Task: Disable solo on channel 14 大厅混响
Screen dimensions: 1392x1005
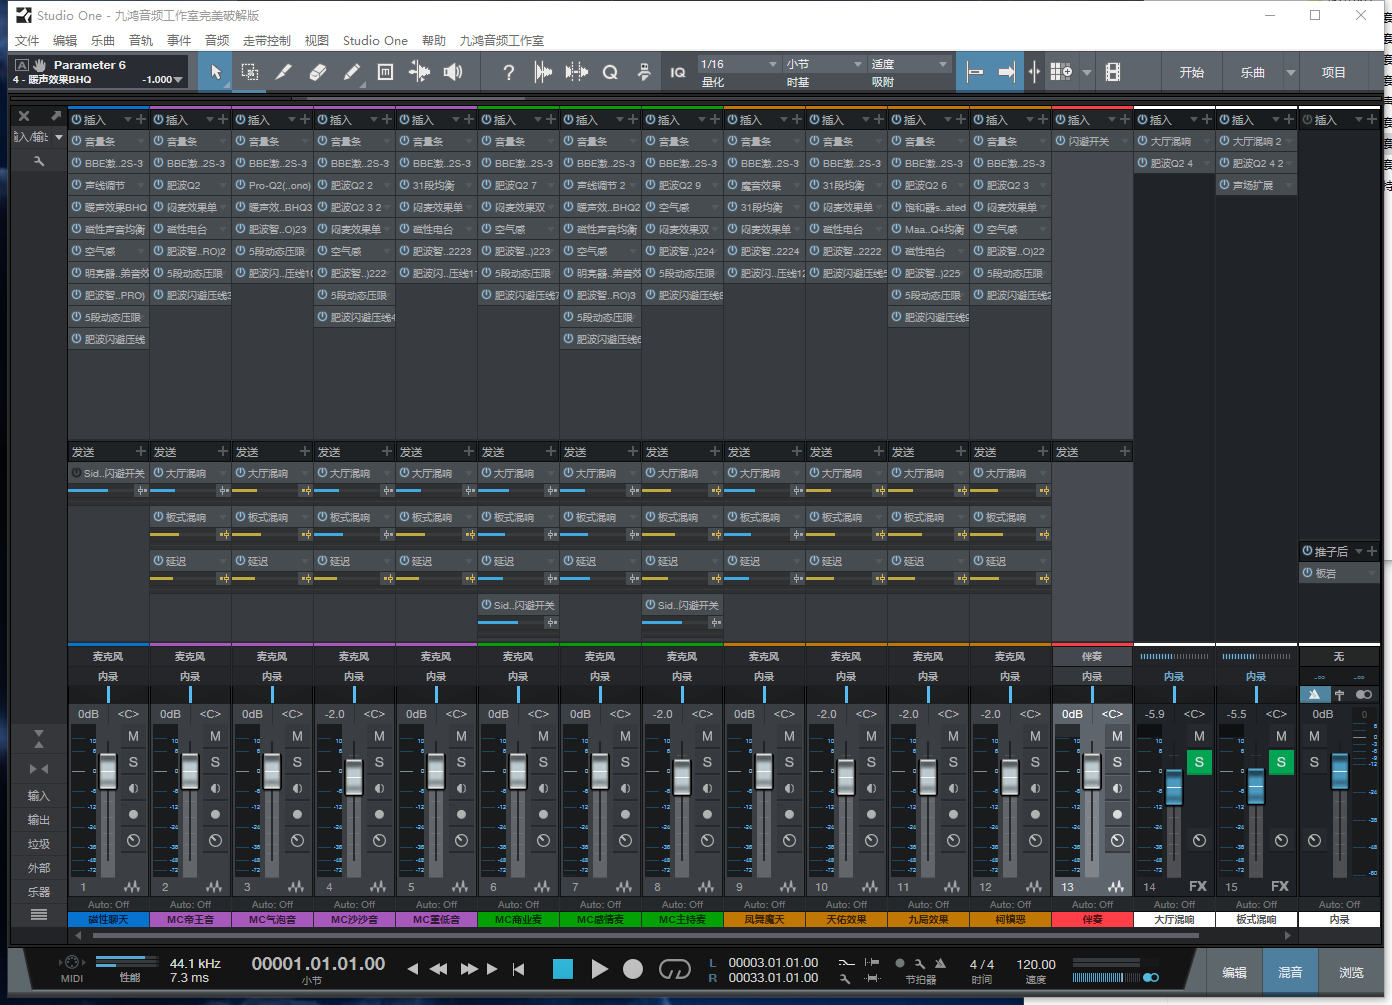Action: 1199,762
